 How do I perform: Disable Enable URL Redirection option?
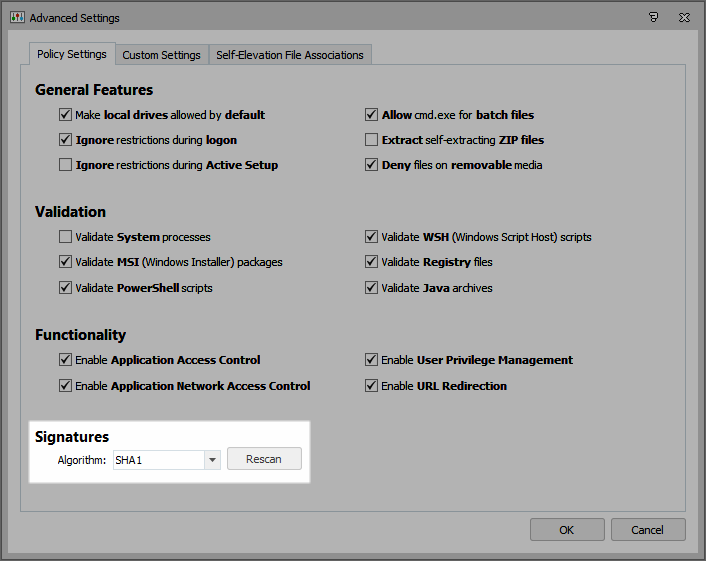[x=372, y=386]
